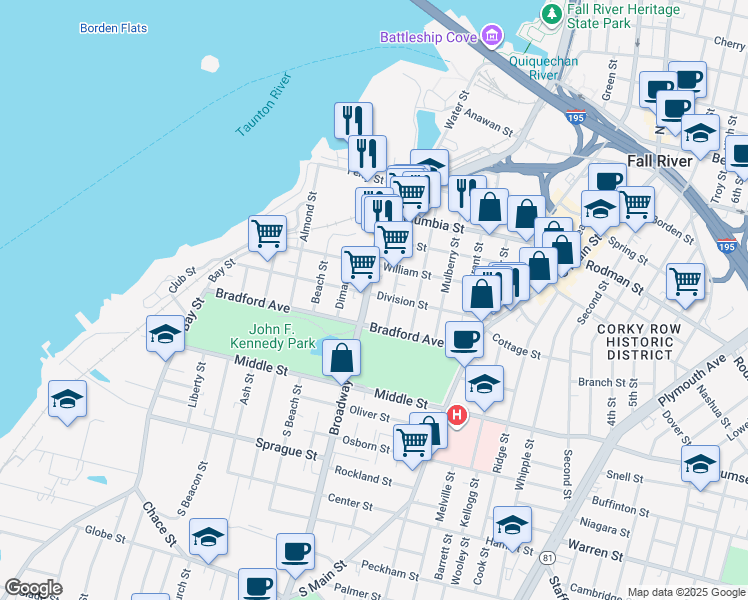748x600 pixels.
Task: Select the coffee marker above S Main St
Action: click(295, 551)
